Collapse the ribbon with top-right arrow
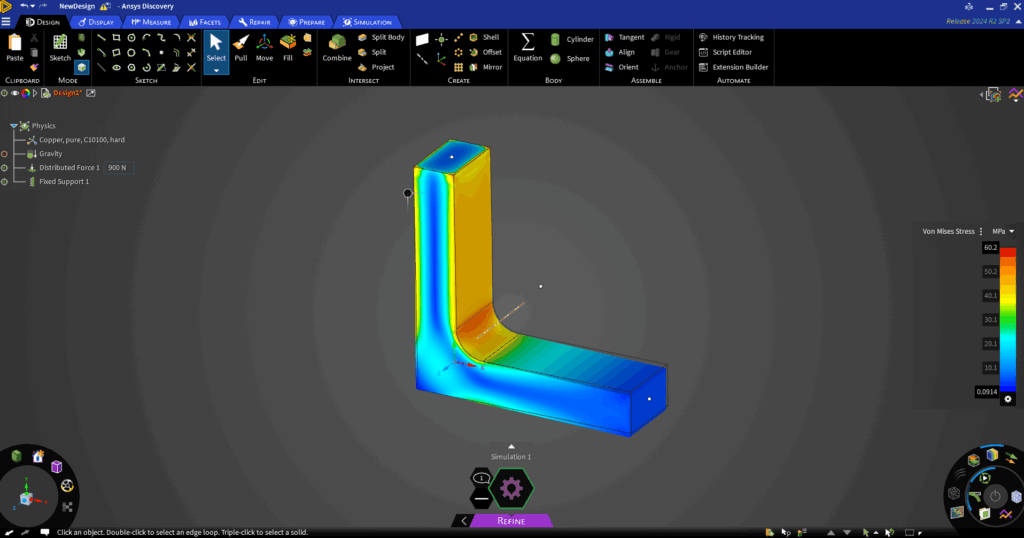 point(1018,22)
